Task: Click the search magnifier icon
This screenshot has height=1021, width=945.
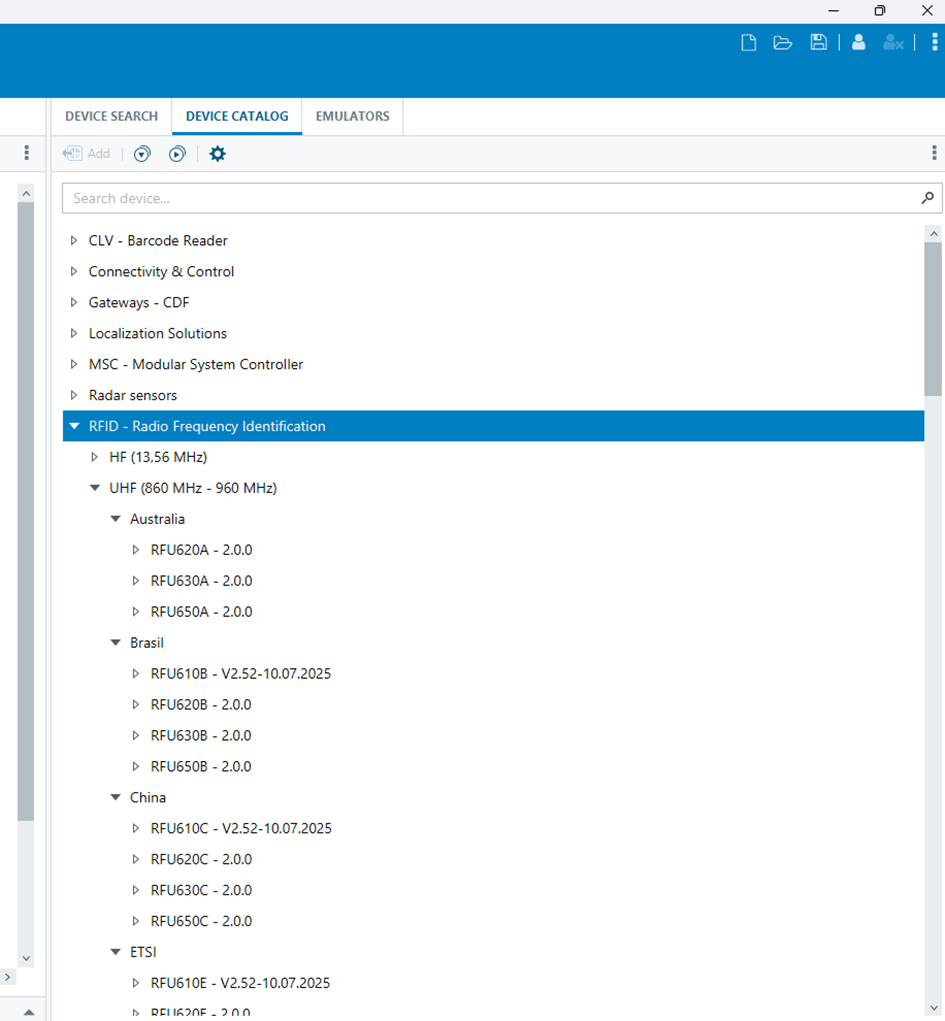Action: pyautogui.click(x=927, y=198)
